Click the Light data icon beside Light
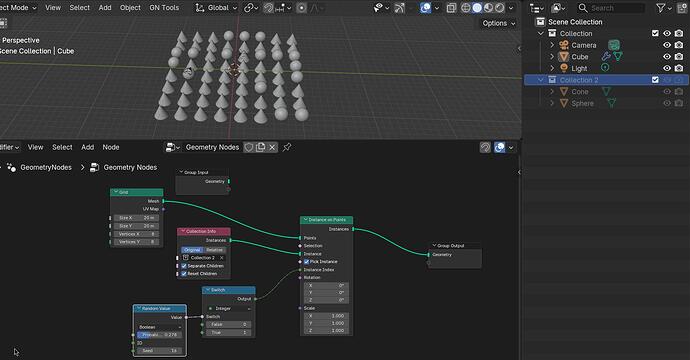690x360 pixels. (606, 68)
